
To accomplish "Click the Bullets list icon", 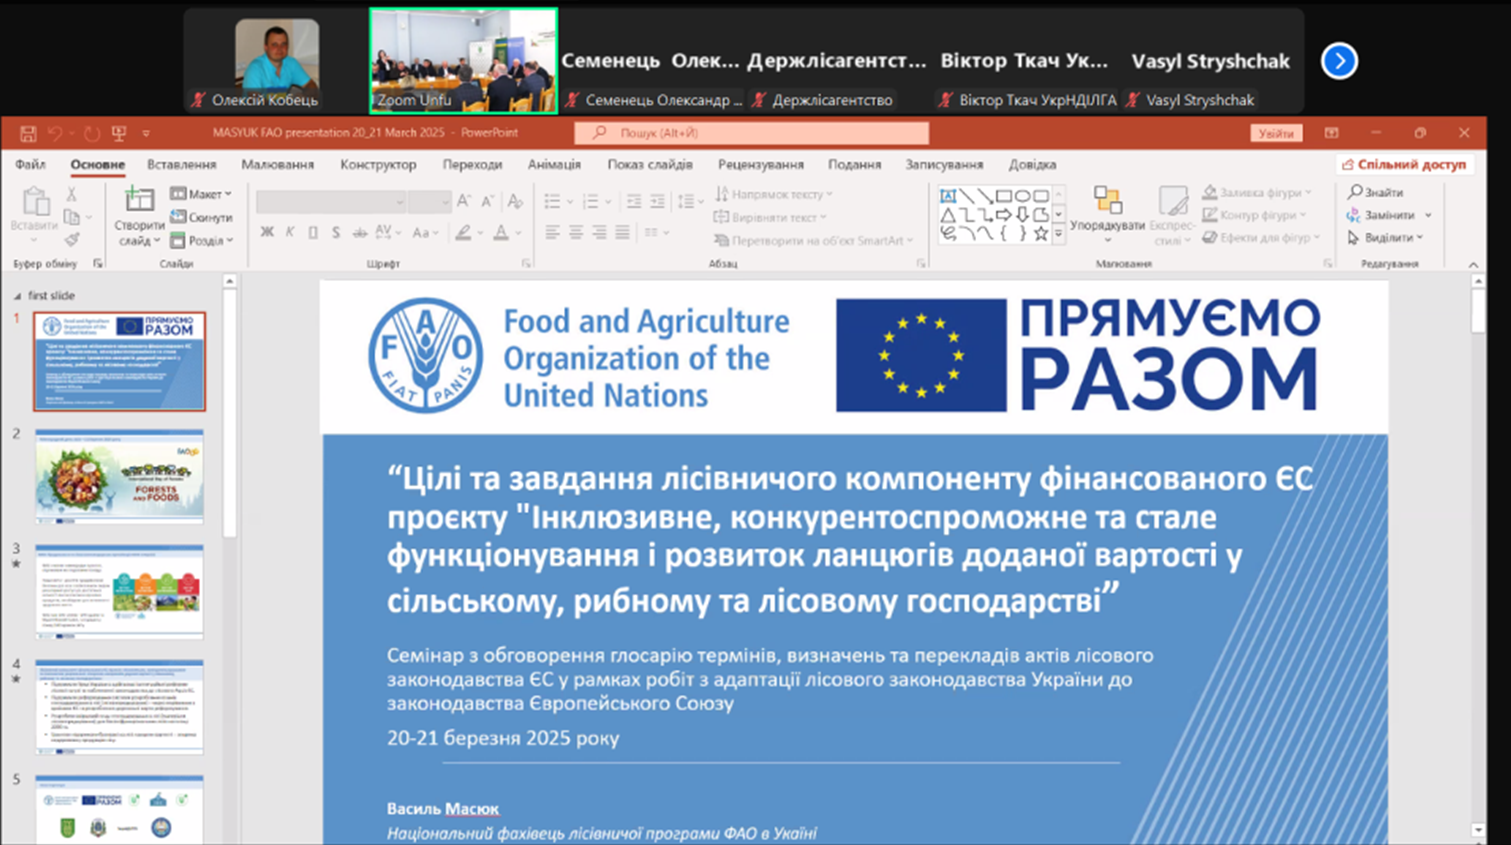I will [x=552, y=202].
